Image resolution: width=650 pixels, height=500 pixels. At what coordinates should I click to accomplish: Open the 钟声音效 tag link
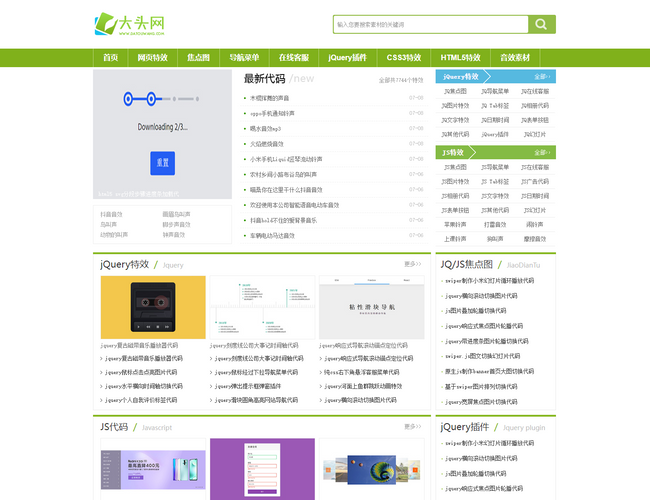174,235
